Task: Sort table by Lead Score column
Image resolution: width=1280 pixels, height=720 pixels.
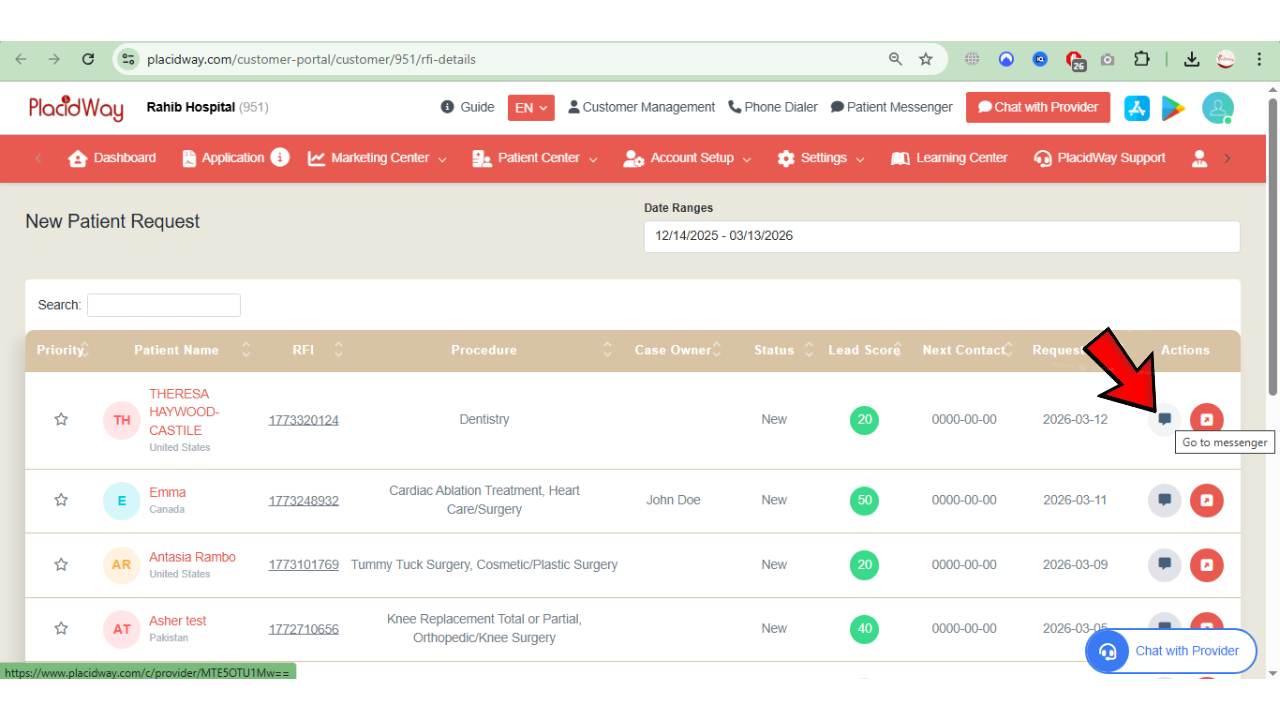Action: pyautogui.click(x=864, y=350)
